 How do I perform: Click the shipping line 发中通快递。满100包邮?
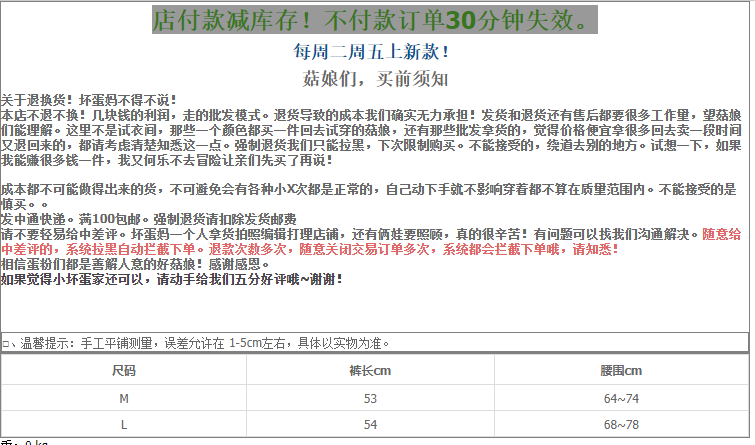tap(135, 218)
